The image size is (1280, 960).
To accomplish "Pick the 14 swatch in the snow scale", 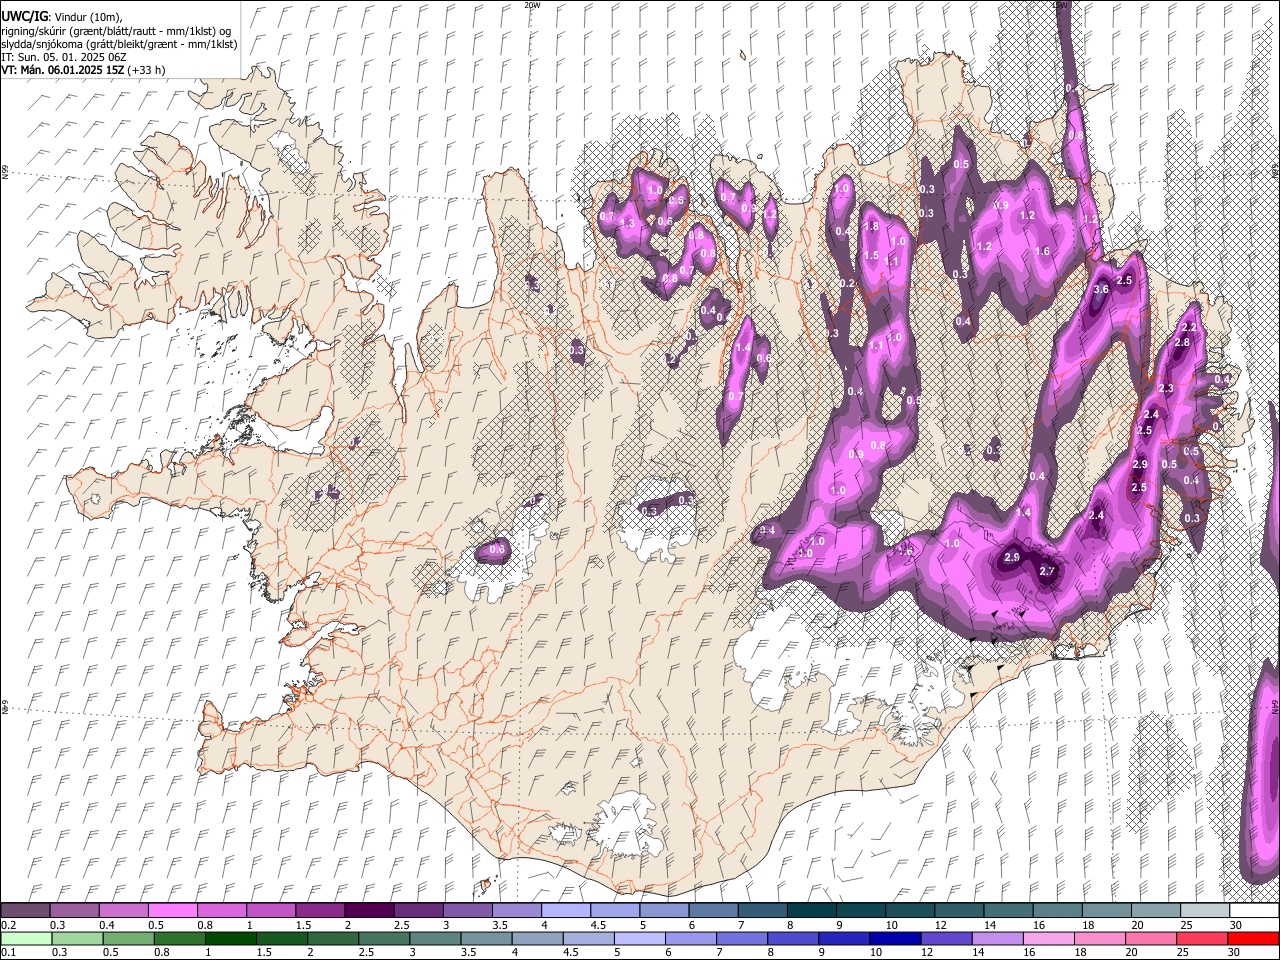I will click(x=1008, y=911).
